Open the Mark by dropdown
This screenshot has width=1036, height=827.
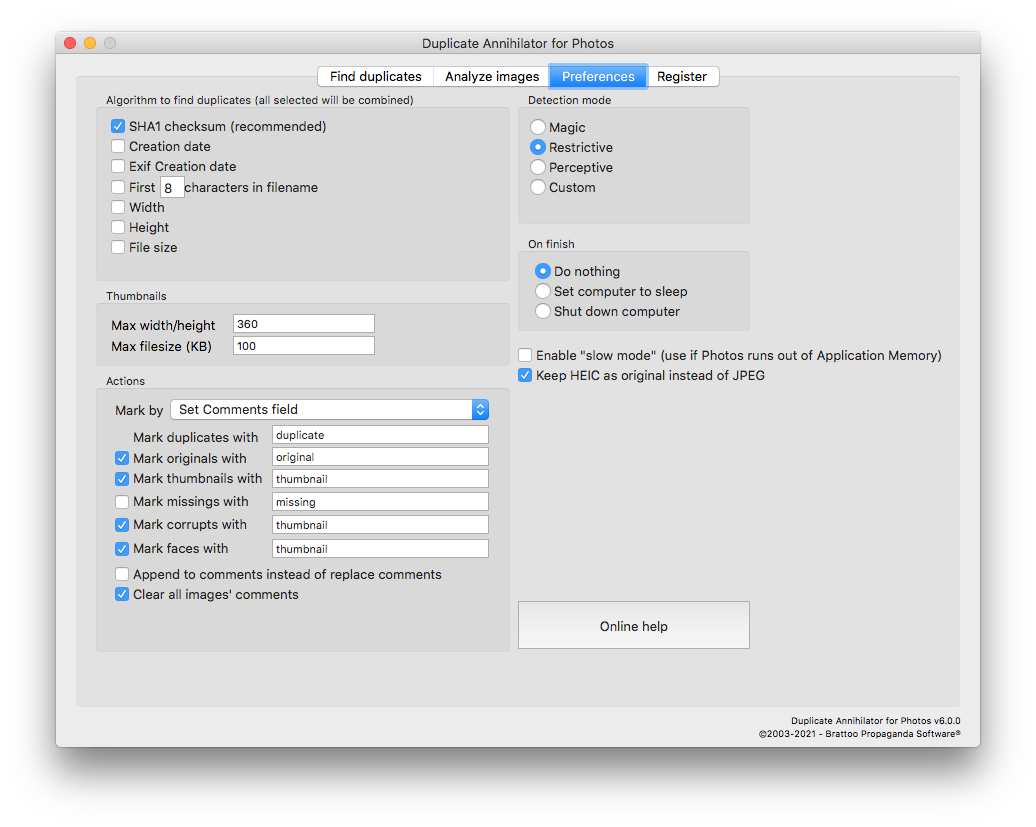point(329,409)
